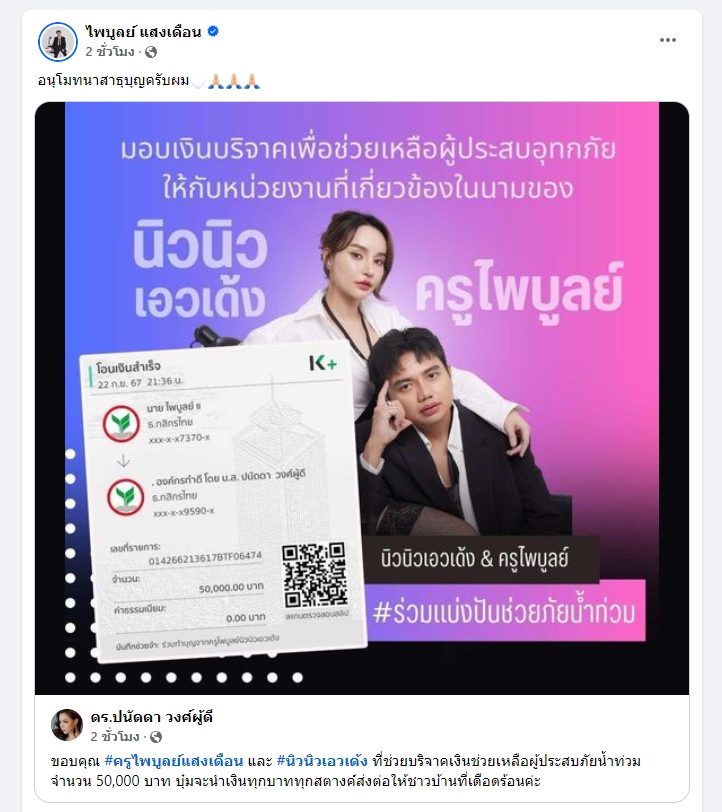
Task: Click shared post 2 ชั่วโมง timestamp
Action: pyautogui.click(x=115, y=737)
